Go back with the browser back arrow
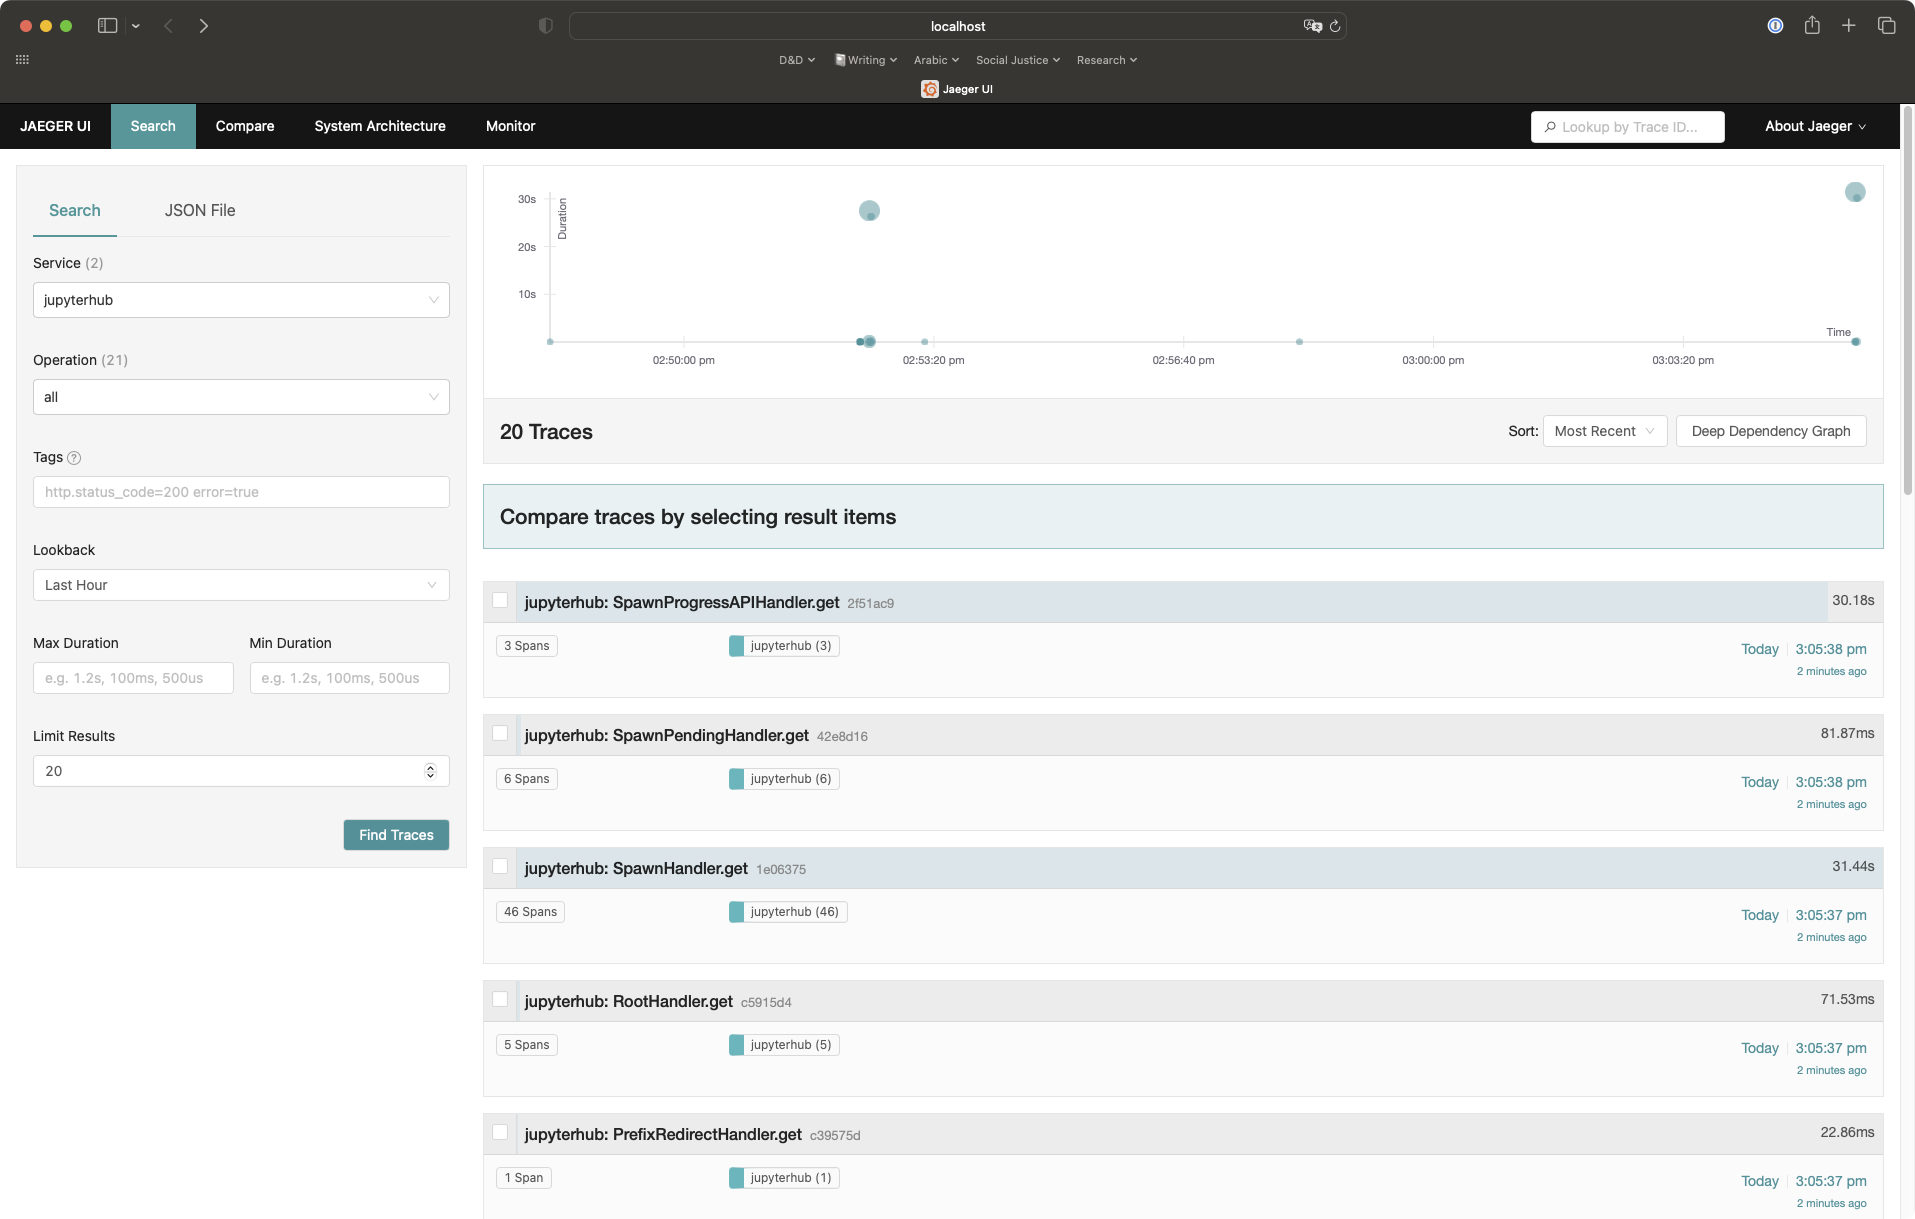This screenshot has height=1219, width=1915. (x=169, y=26)
